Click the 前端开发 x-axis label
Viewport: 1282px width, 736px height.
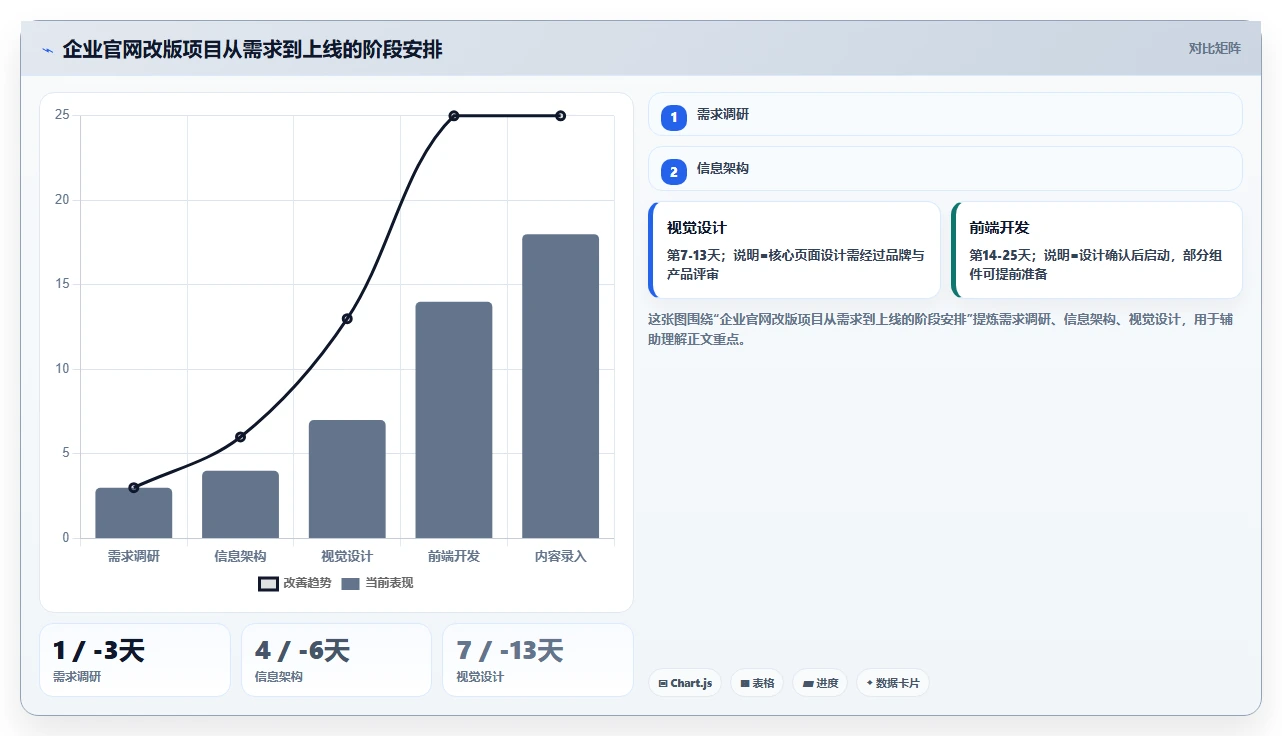click(454, 556)
